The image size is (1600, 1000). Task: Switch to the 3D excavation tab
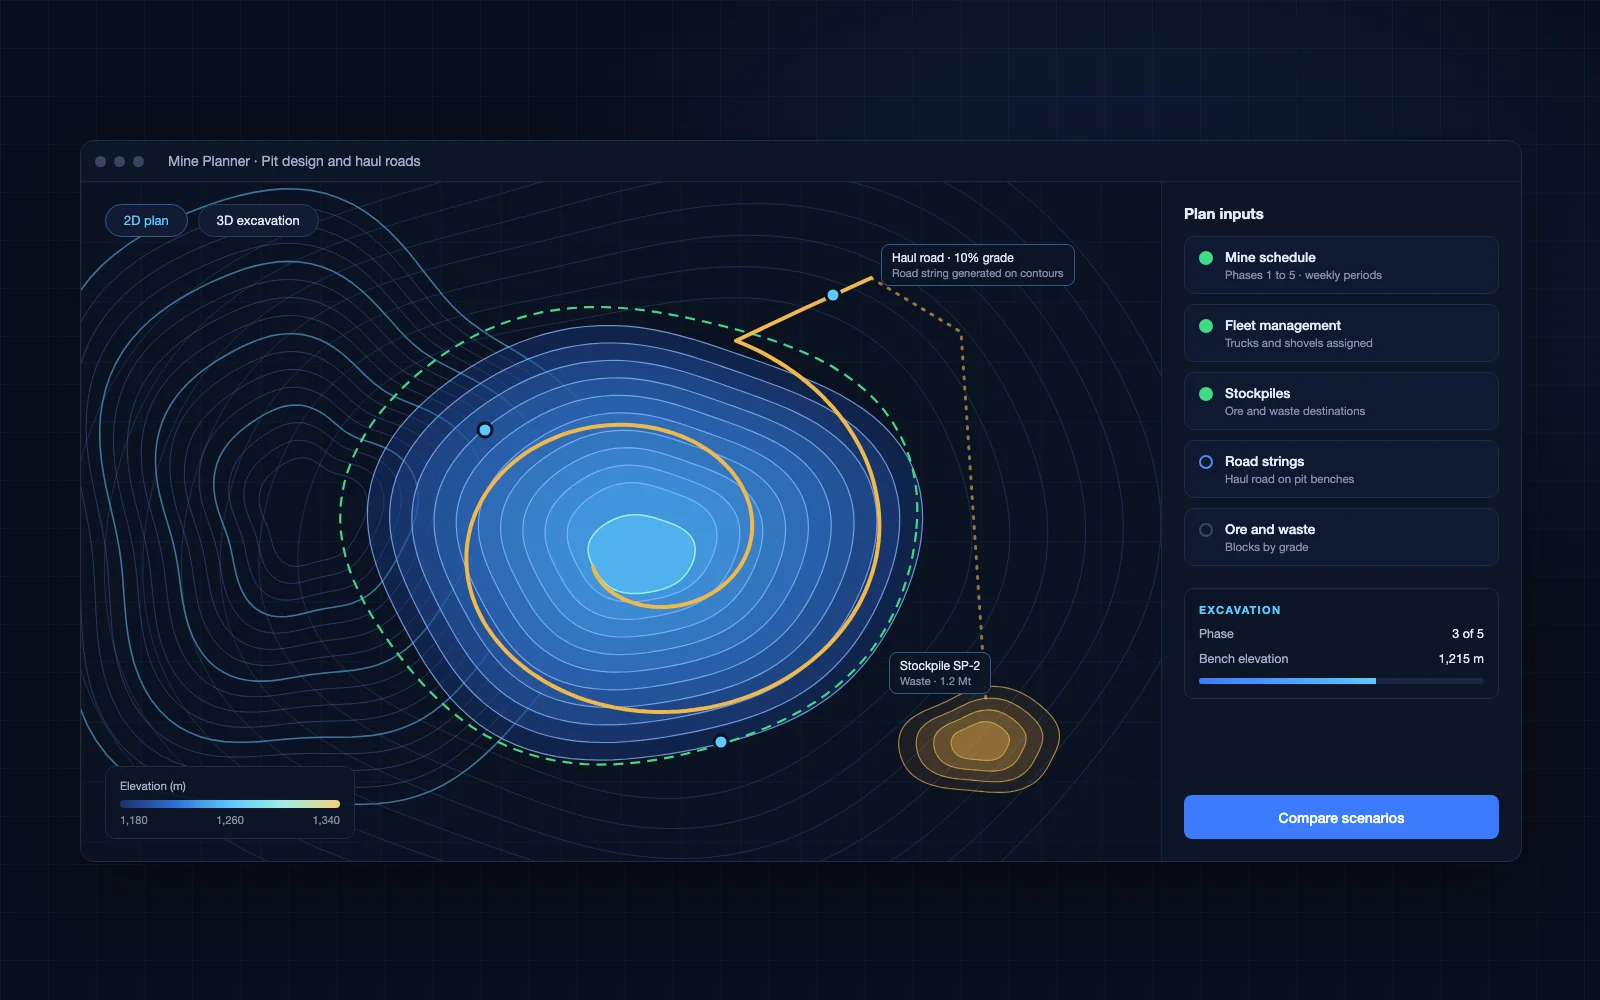tap(258, 221)
